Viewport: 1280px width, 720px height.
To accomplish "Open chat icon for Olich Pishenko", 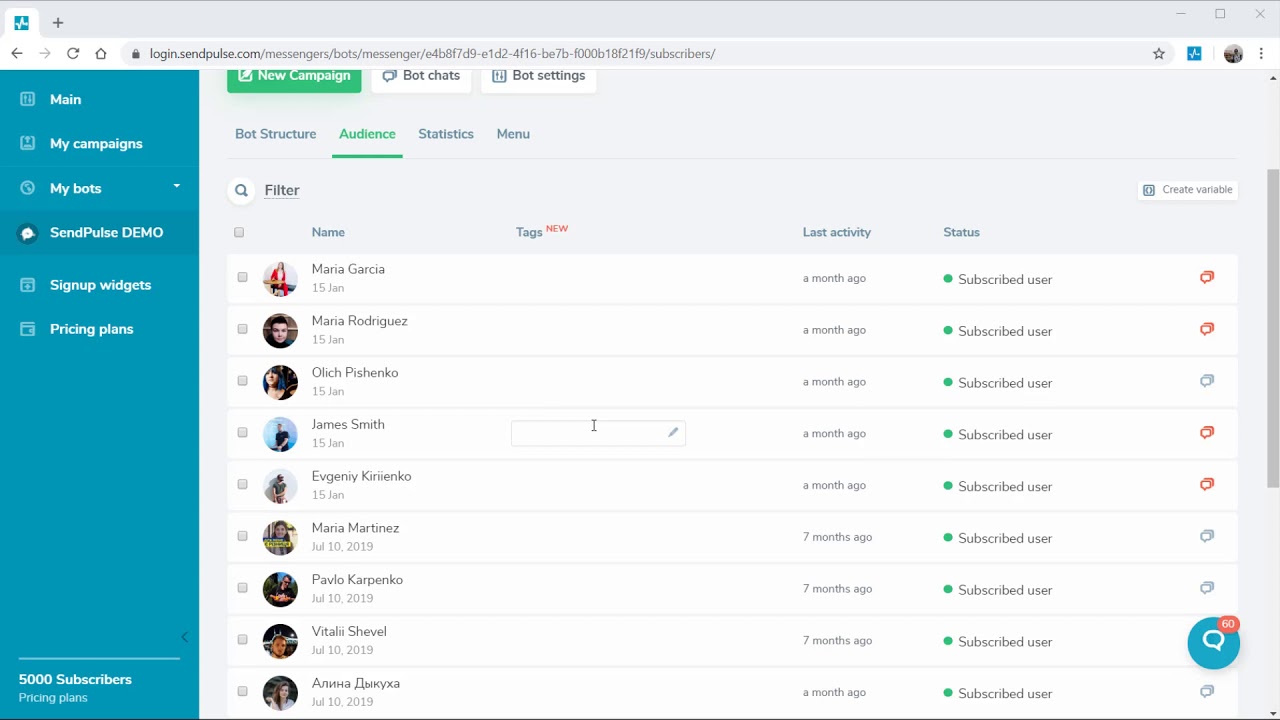I will click(1207, 381).
